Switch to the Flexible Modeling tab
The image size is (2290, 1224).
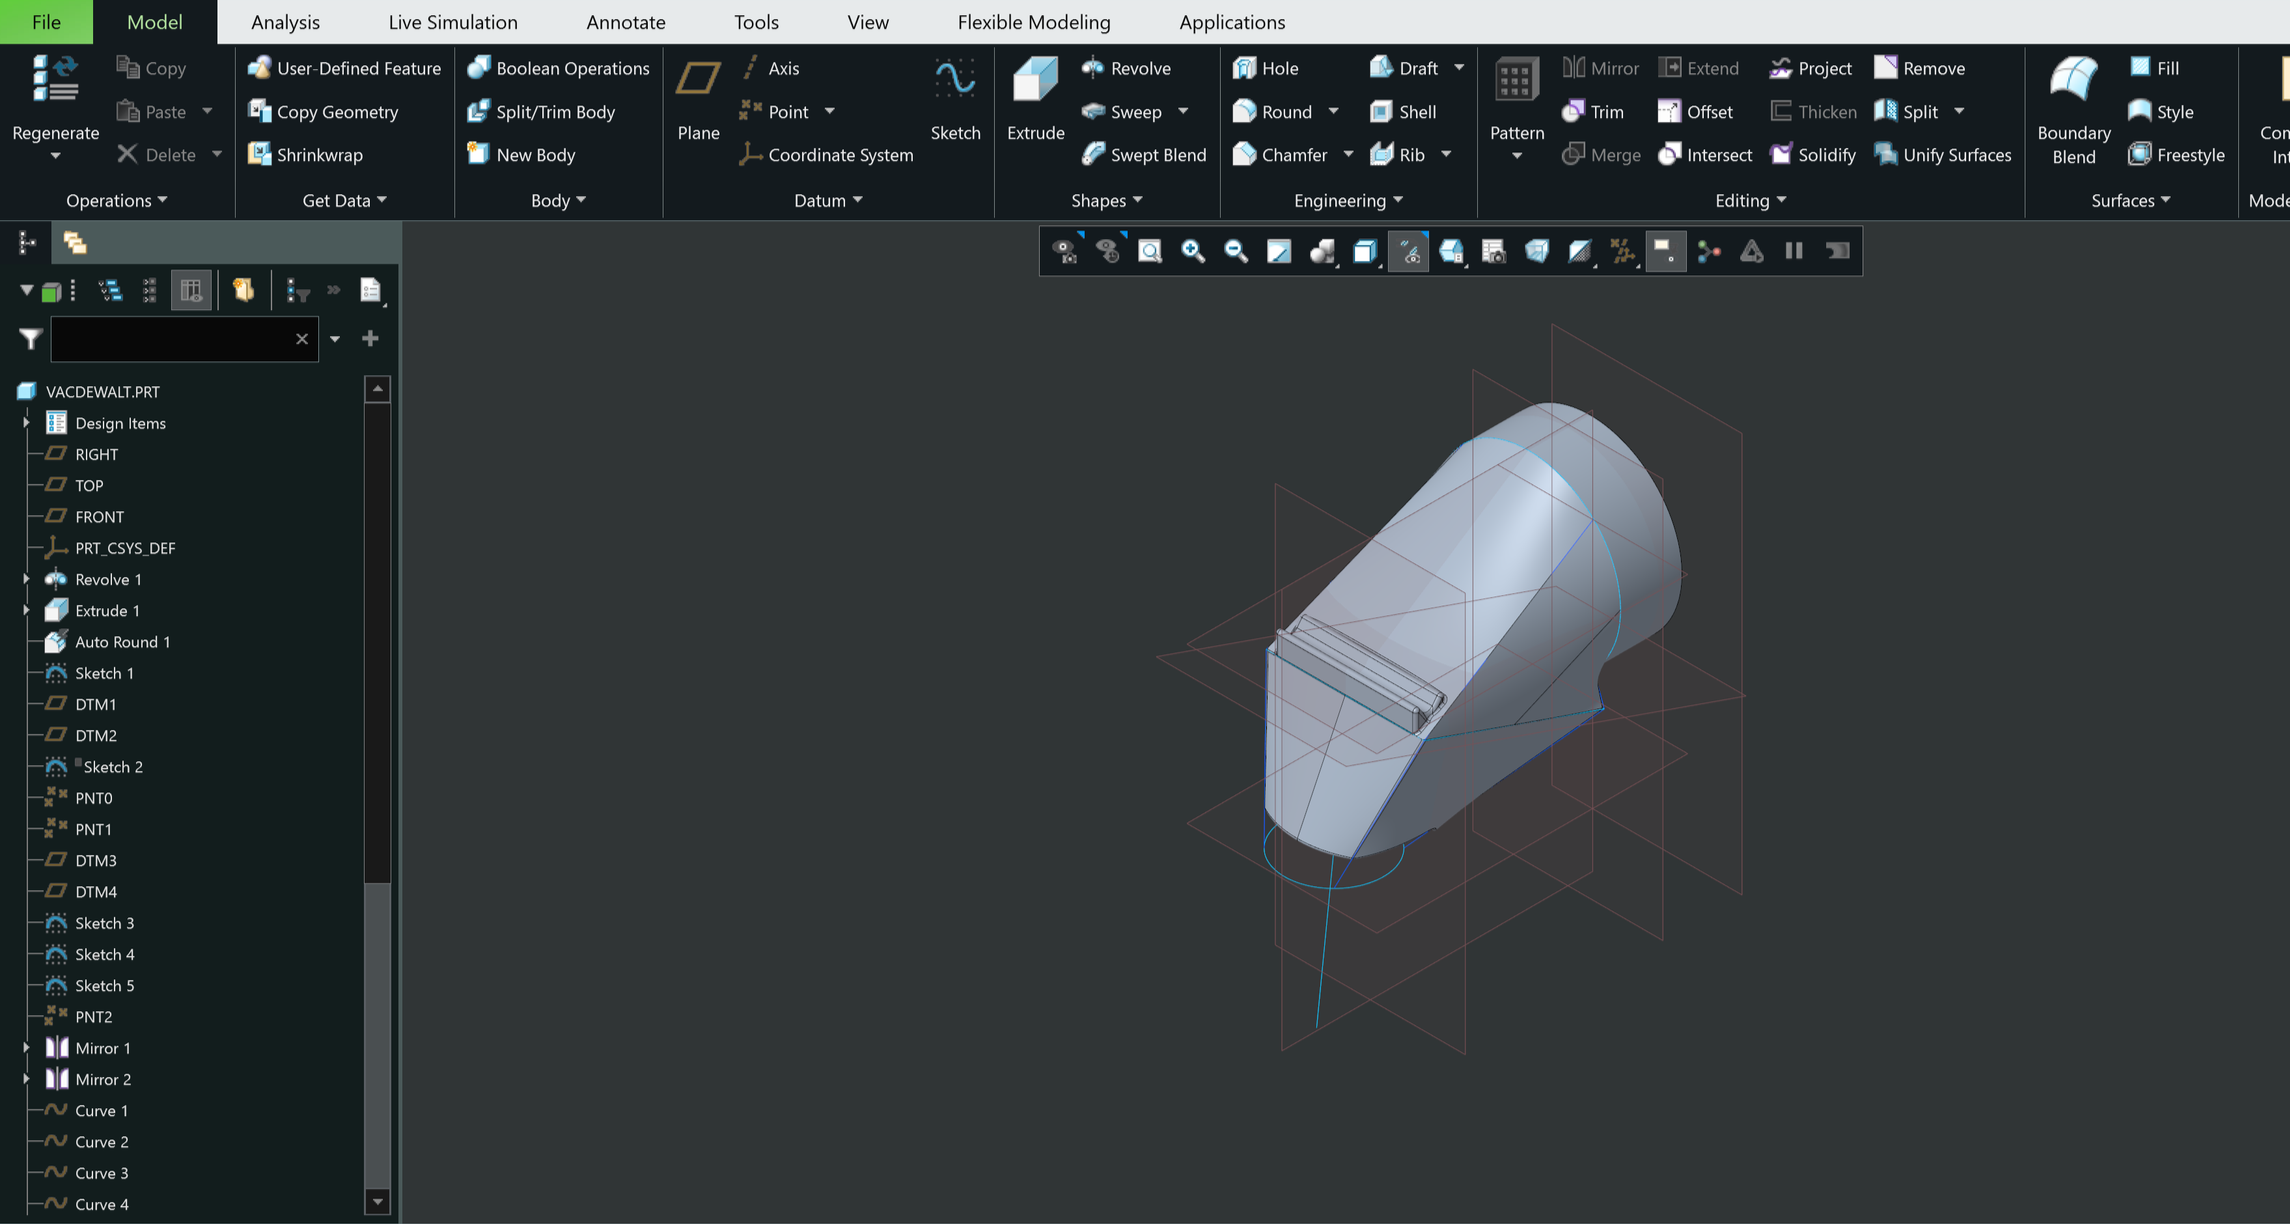[x=1034, y=21]
